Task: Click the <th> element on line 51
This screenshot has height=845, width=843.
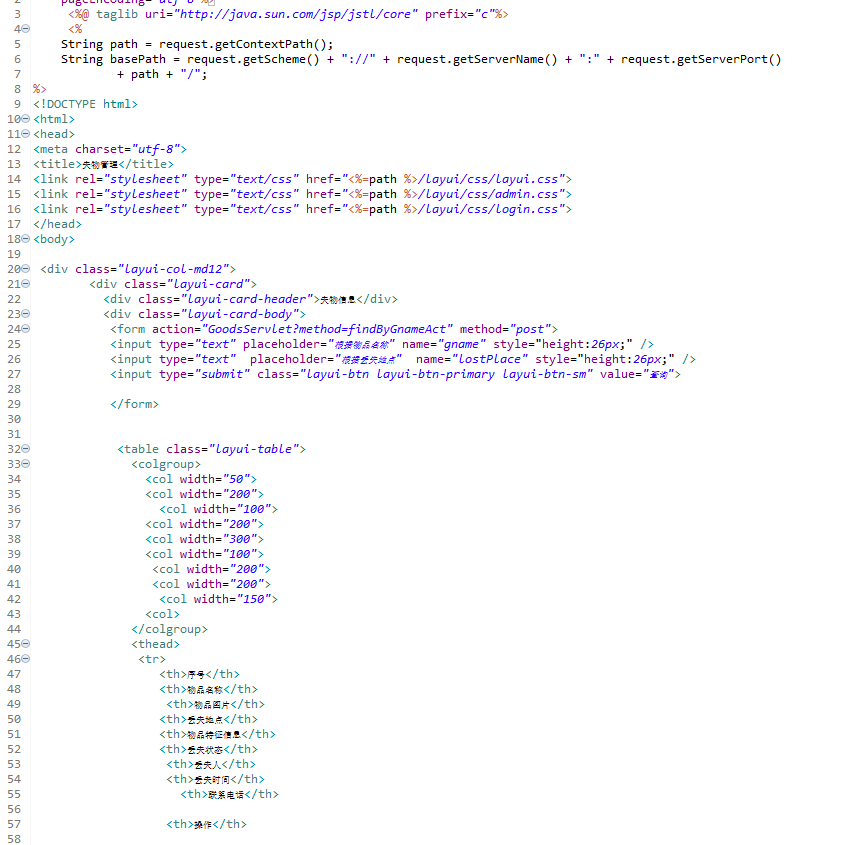Action: click(x=217, y=734)
